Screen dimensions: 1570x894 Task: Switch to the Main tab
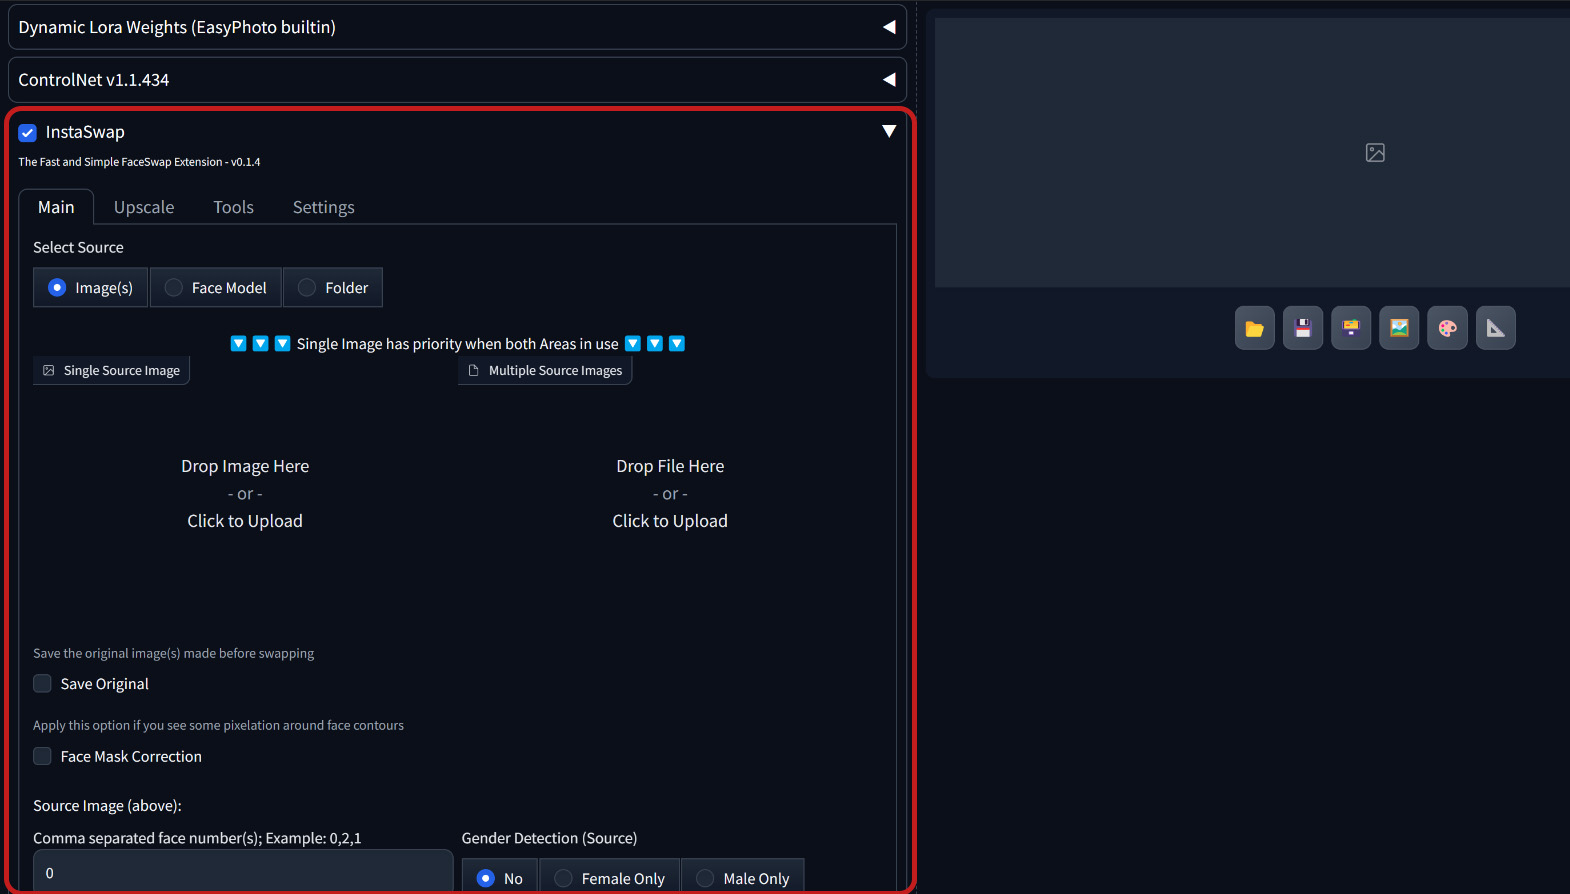pyautogui.click(x=56, y=207)
